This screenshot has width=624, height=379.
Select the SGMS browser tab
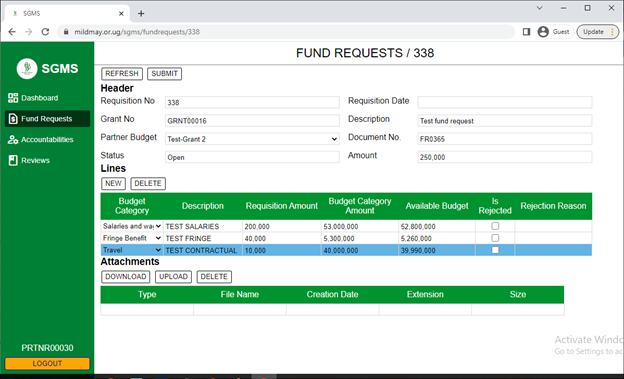point(68,14)
